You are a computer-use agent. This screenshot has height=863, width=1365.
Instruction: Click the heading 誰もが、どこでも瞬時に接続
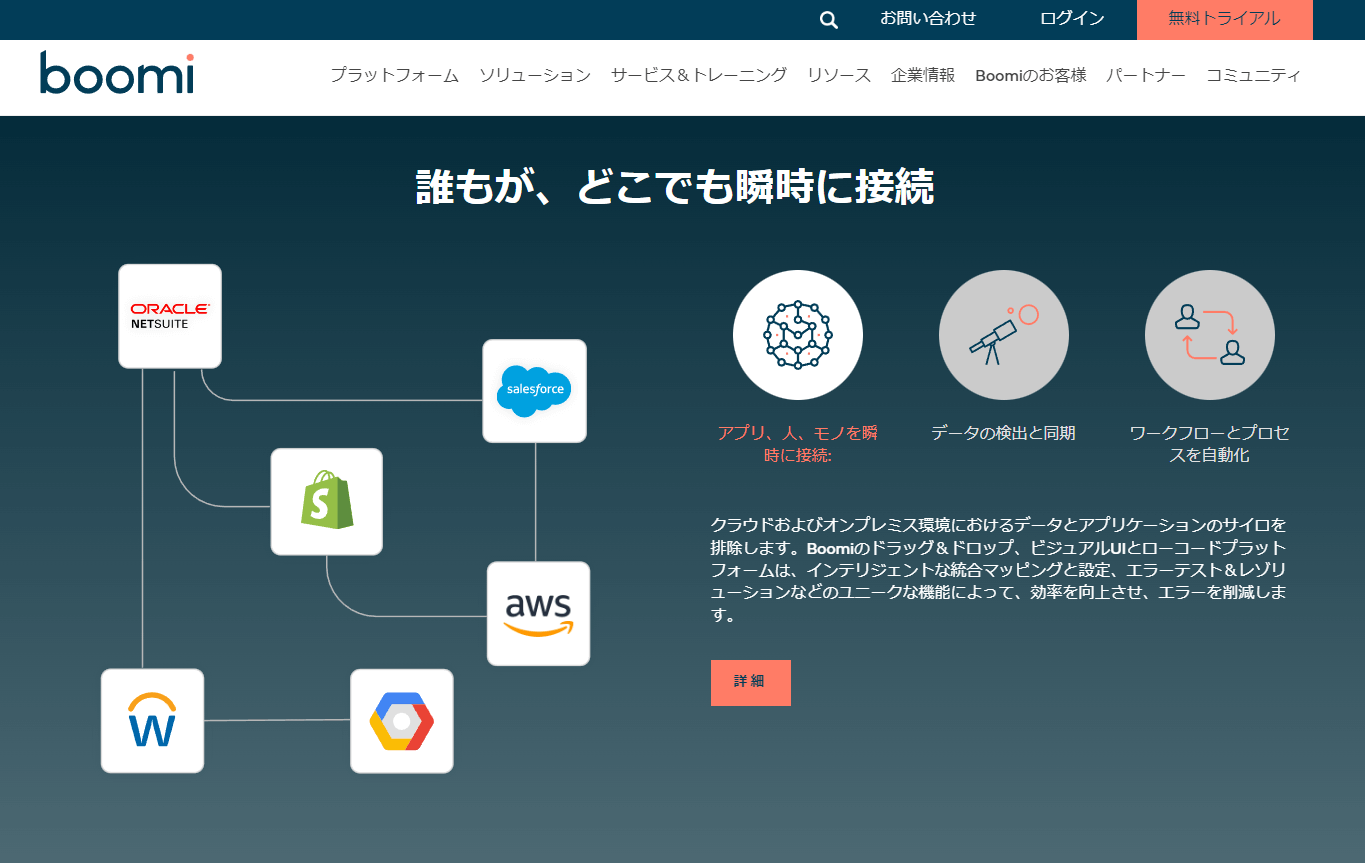tap(675, 187)
